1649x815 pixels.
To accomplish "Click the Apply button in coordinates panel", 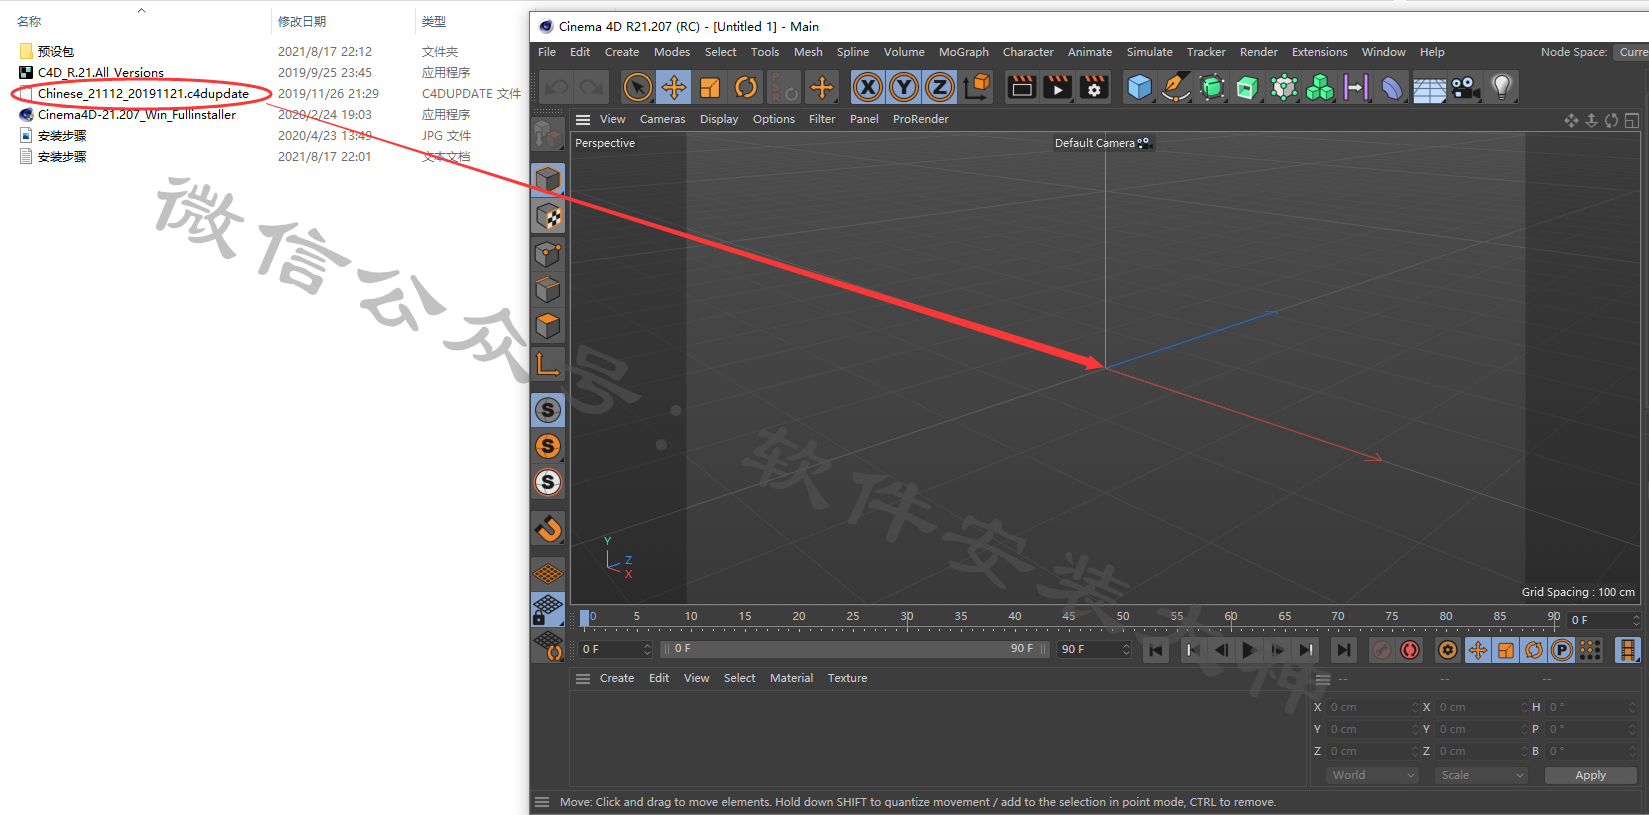I will point(1590,775).
